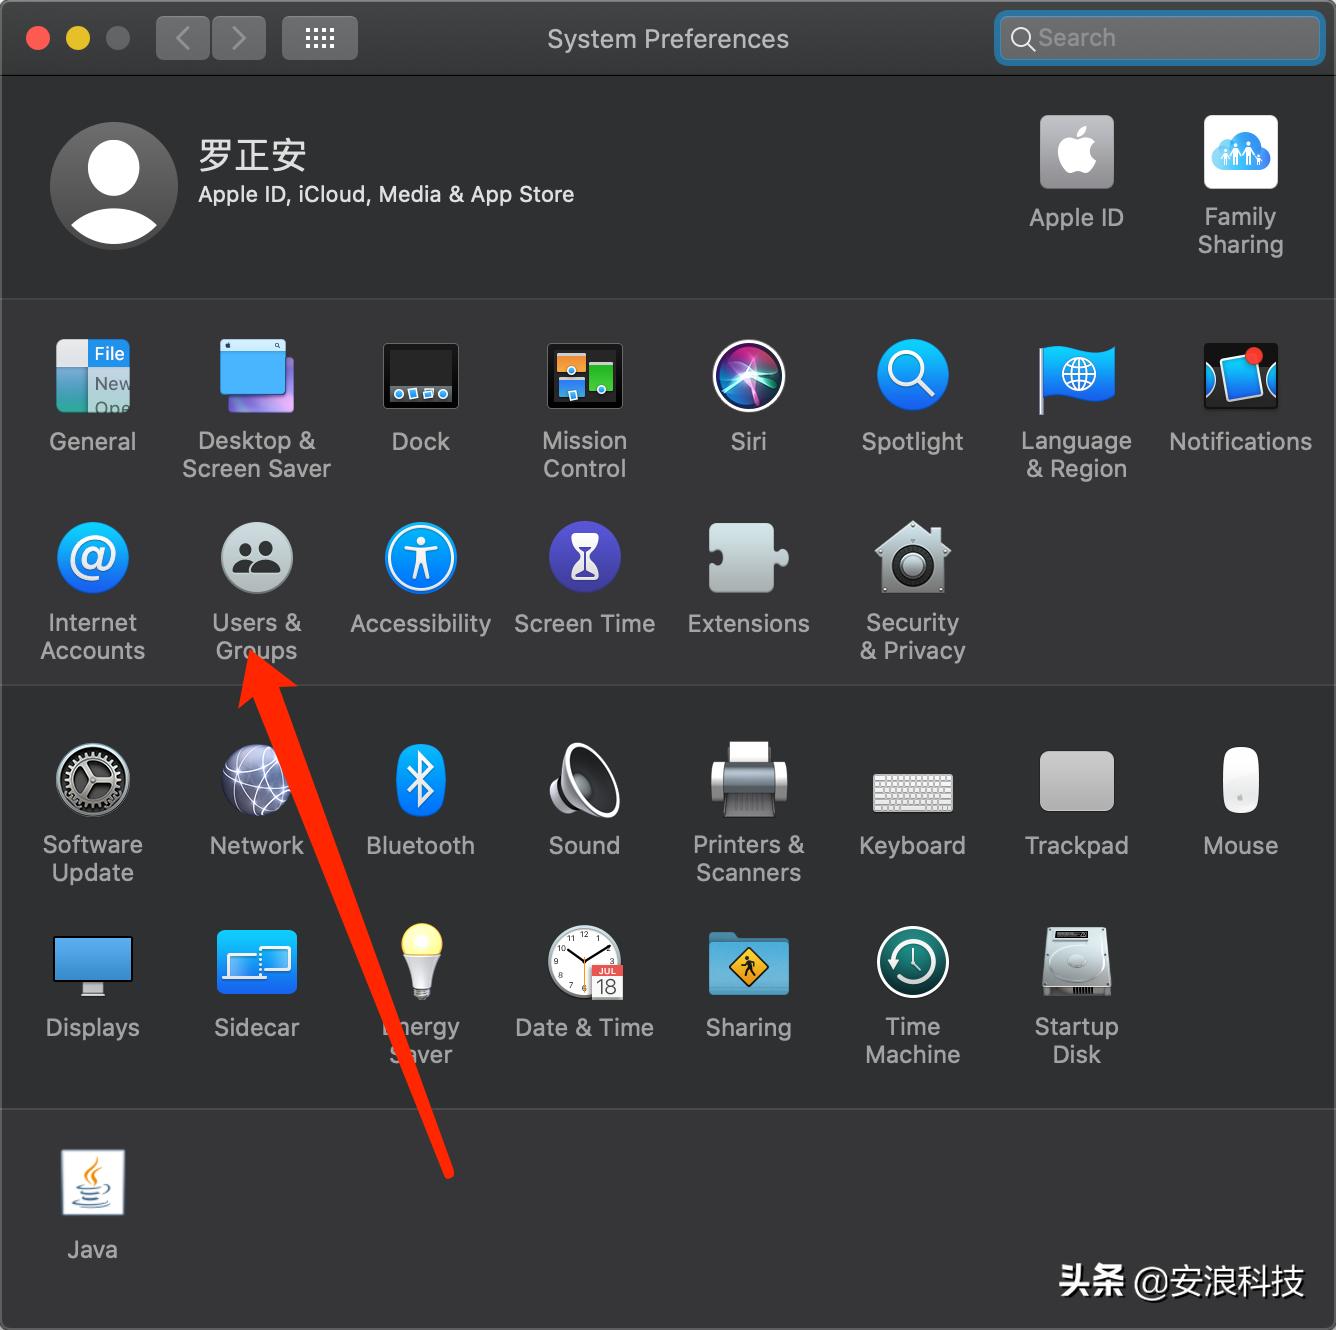Go back using the left navigation arrow
1336x1330 pixels.
coord(182,37)
